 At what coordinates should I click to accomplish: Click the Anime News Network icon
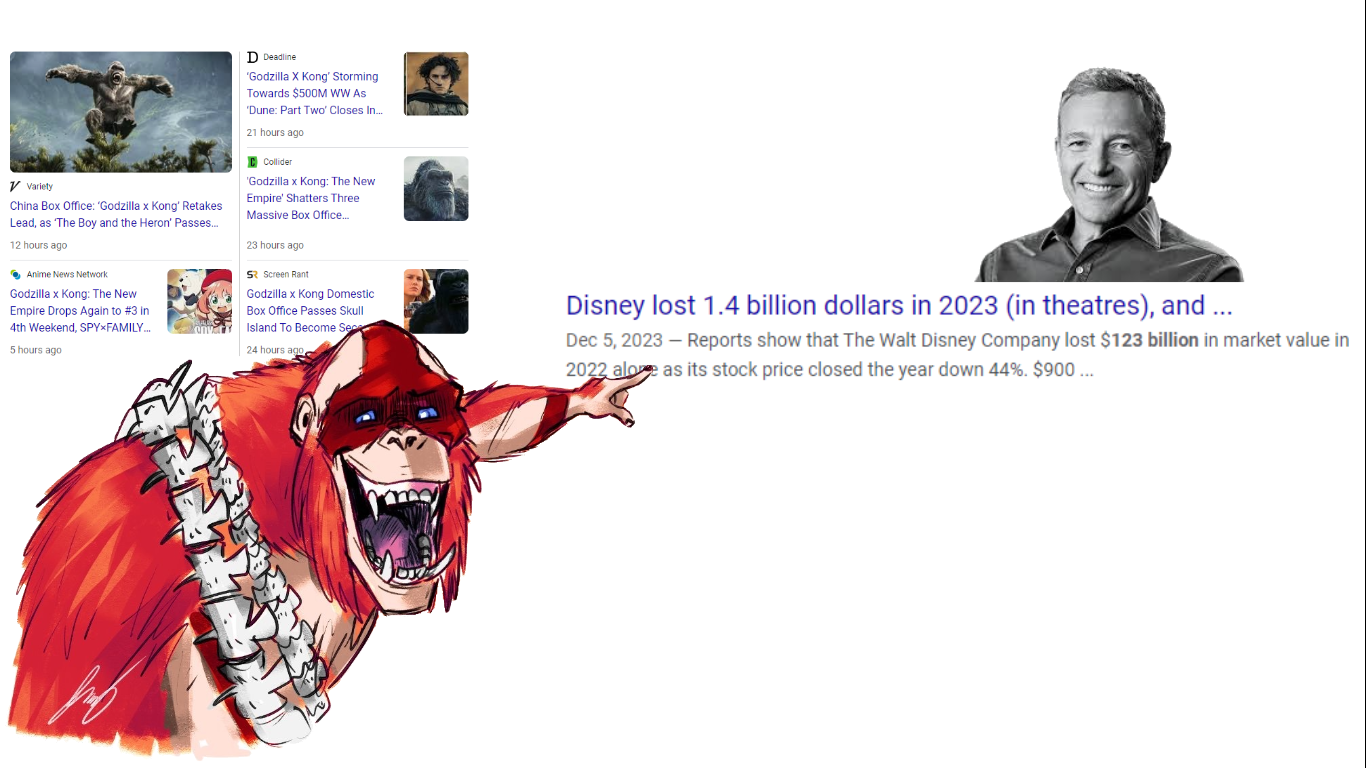point(15,274)
